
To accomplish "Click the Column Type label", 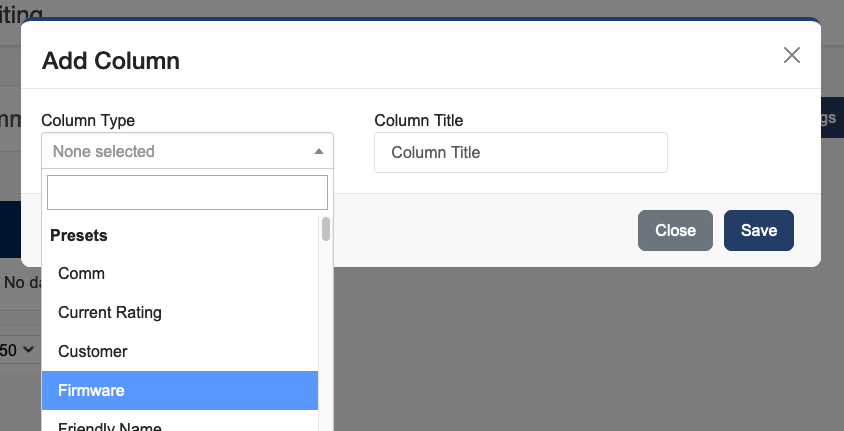I will click(88, 120).
